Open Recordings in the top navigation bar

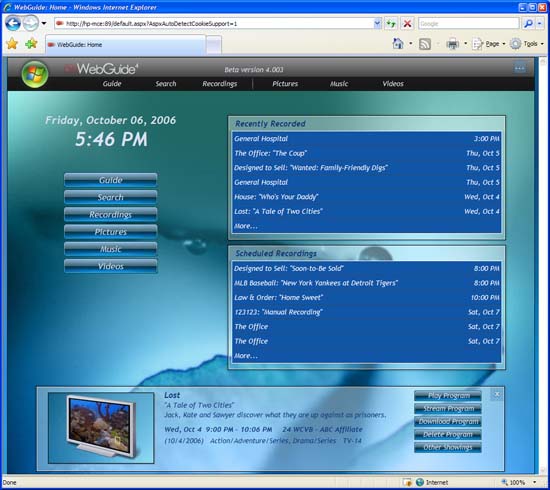click(x=220, y=84)
